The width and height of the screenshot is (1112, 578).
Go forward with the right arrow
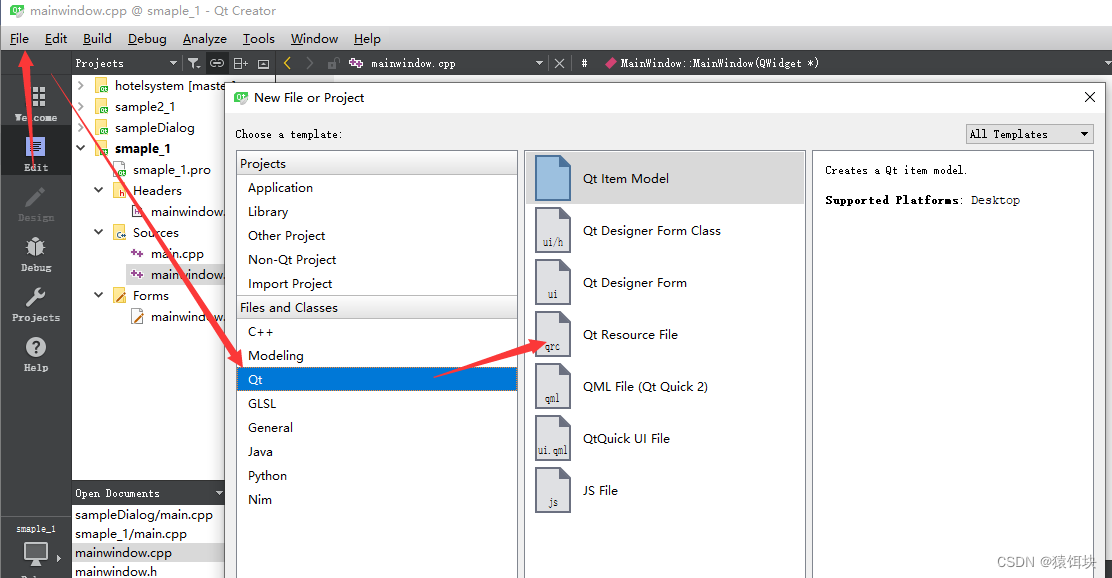click(309, 63)
